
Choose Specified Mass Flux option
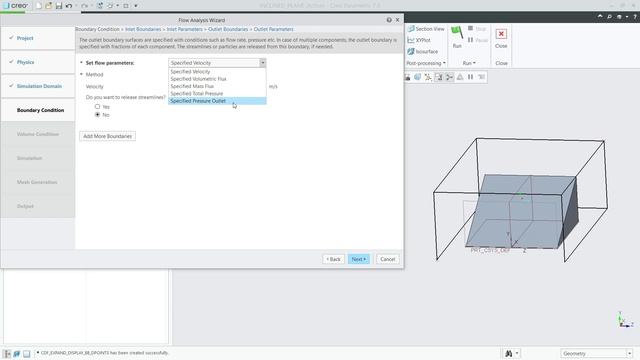pyautogui.click(x=217, y=86)
